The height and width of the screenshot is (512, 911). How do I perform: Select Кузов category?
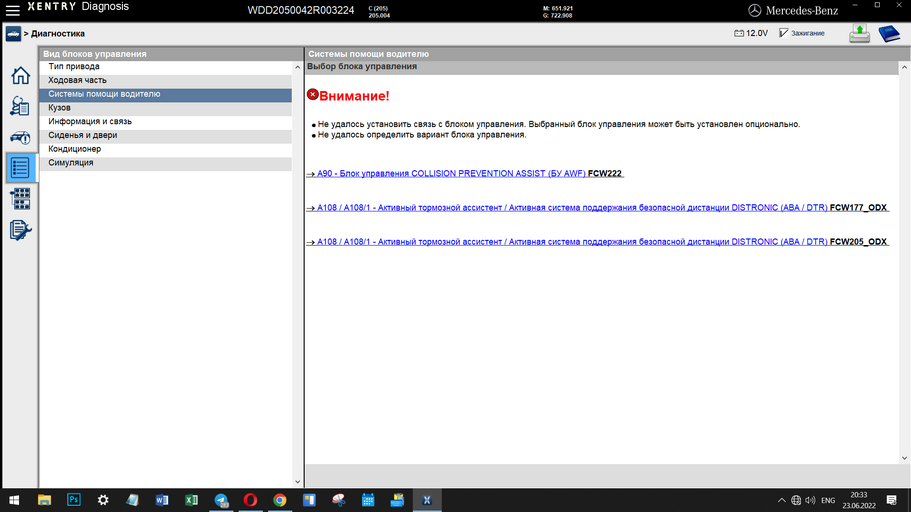coord(166,108)
